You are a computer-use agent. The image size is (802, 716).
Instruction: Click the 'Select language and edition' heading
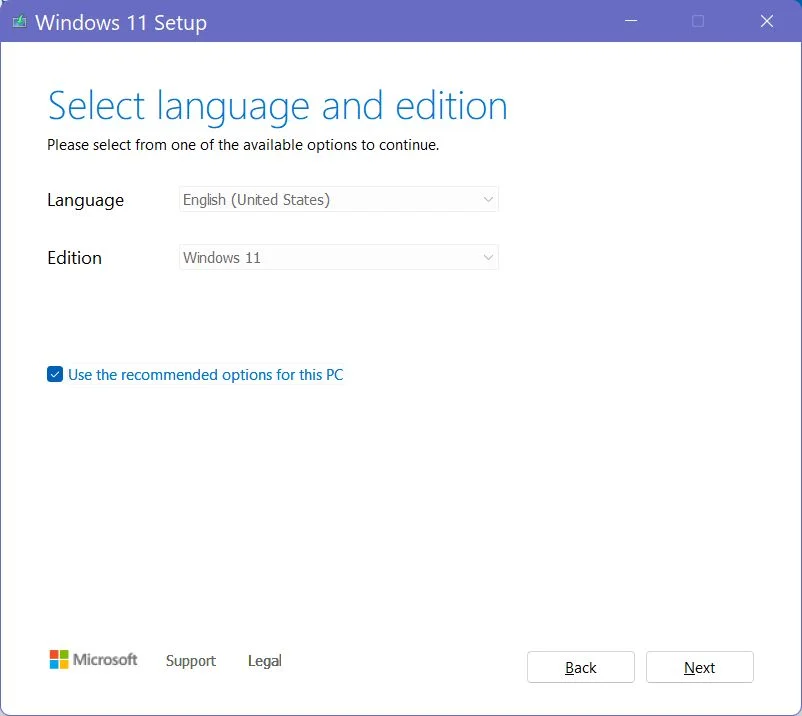[x=277, y=106]
